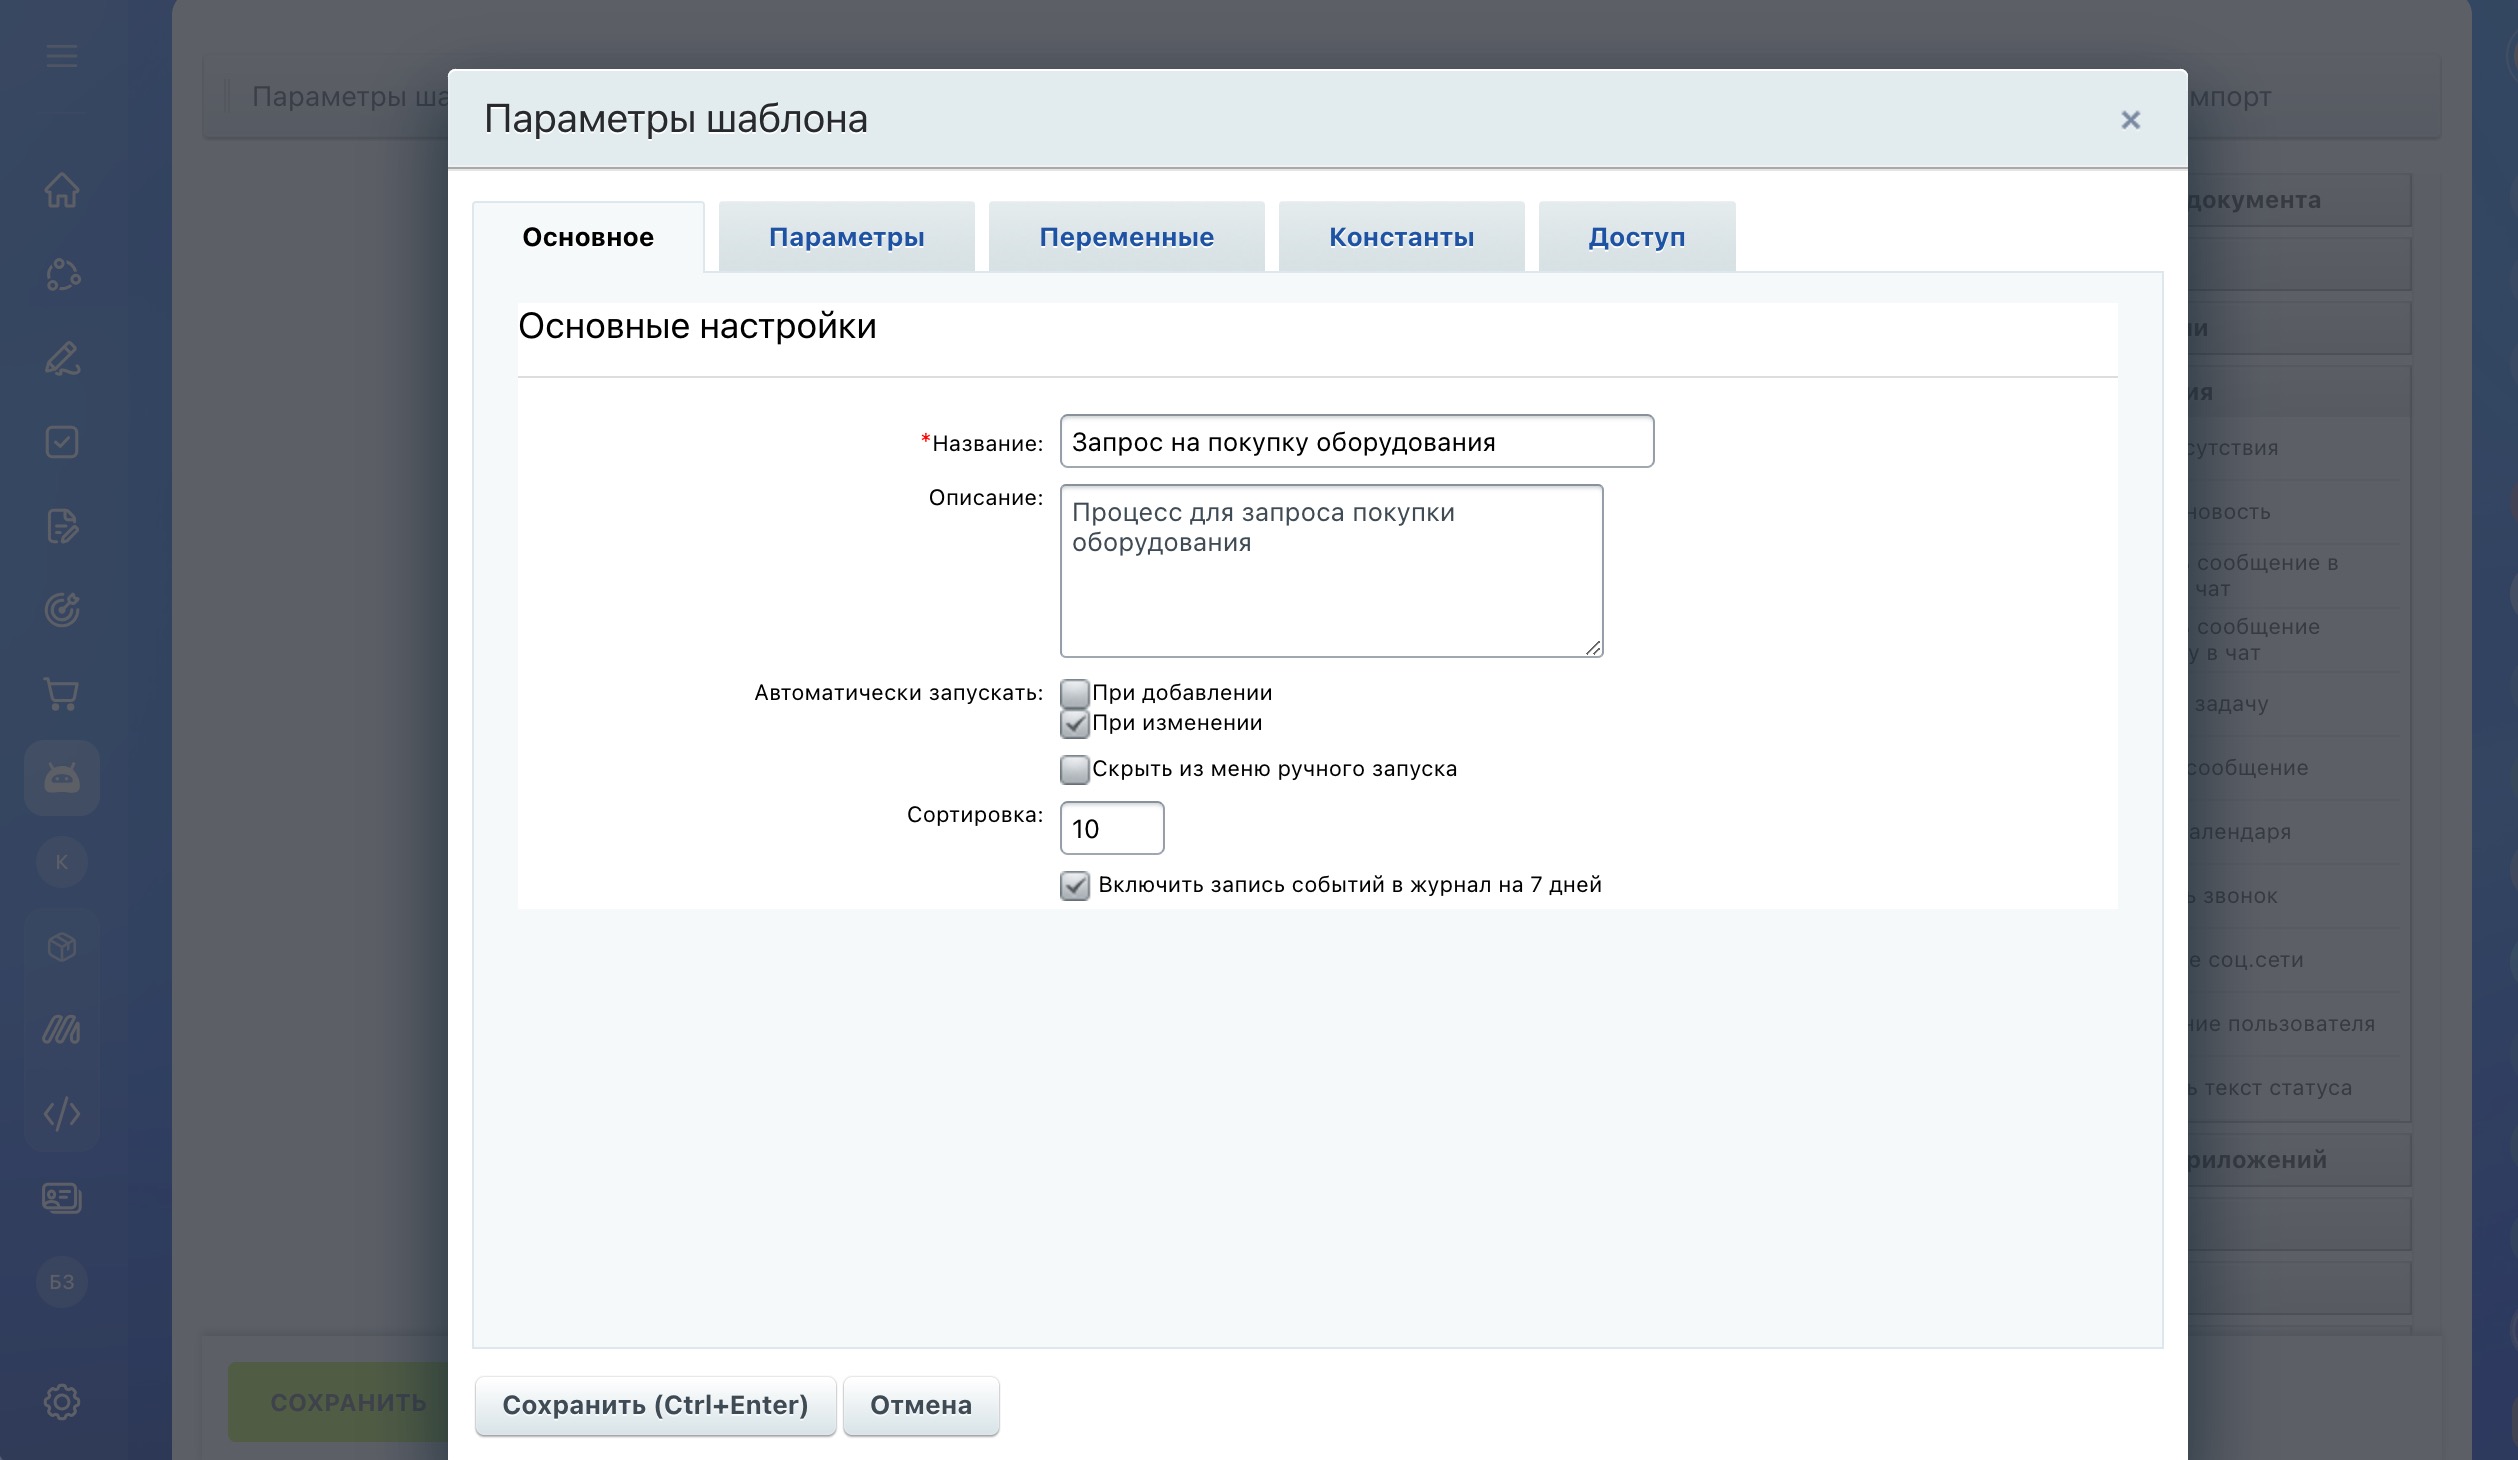2518x1460 pixels.
Task: Open the shopping cart icon in sidebar
Action: pyautogui.click(x=62, y=694)
